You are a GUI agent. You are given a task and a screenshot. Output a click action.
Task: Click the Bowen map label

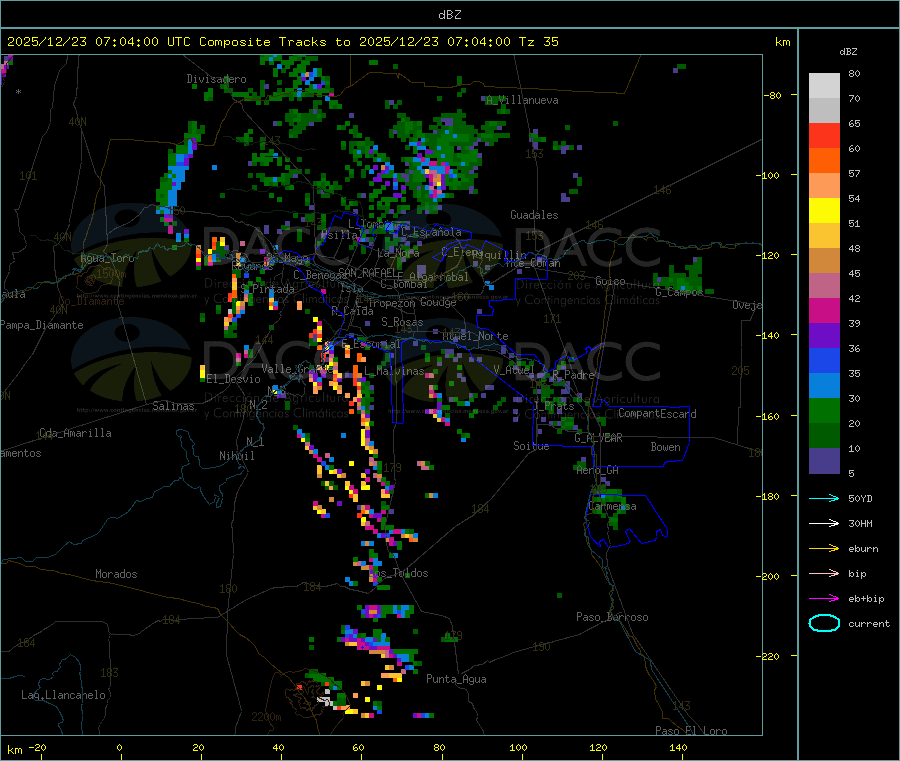click(x=665, y=447)
